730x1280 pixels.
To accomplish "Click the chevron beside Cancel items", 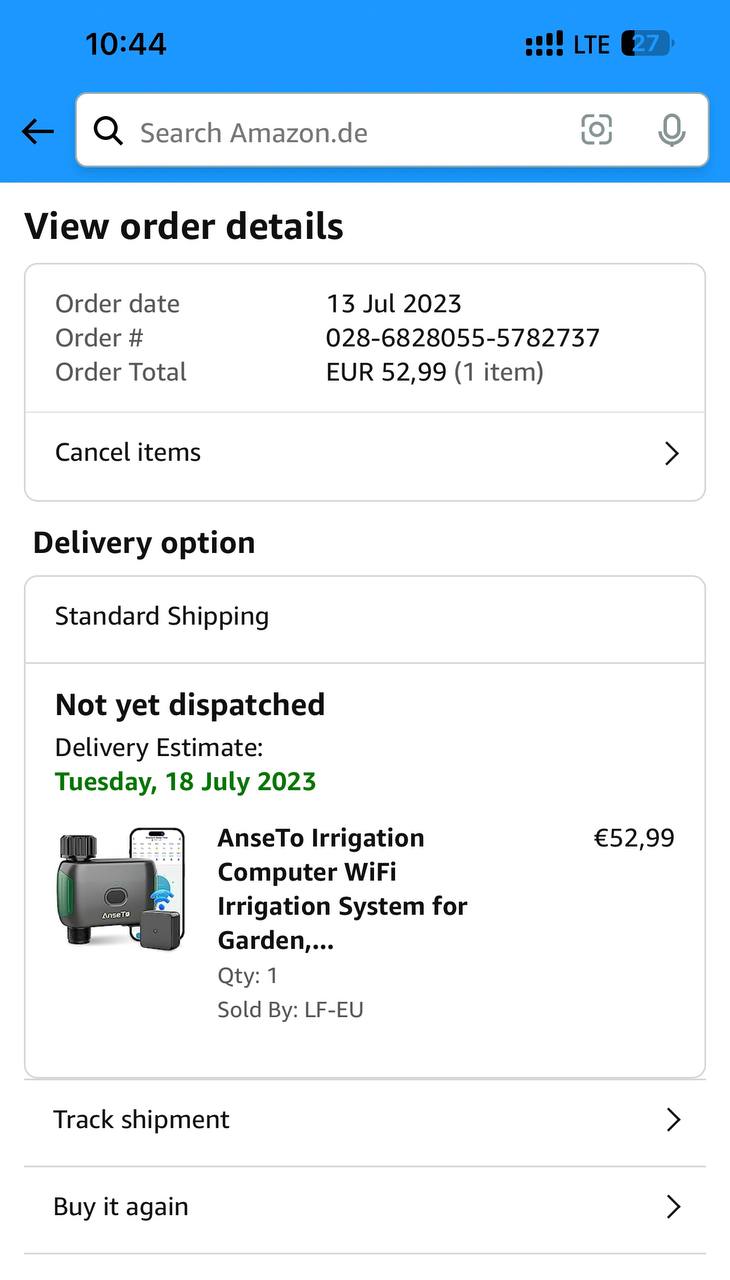I will [x=671, y=454].
